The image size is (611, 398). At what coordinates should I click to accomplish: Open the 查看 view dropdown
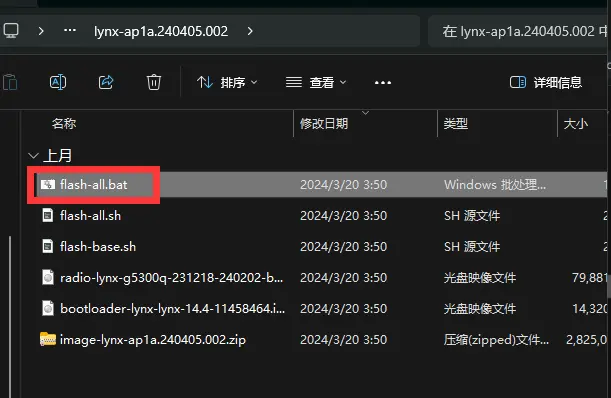click(x=316, y=82)
